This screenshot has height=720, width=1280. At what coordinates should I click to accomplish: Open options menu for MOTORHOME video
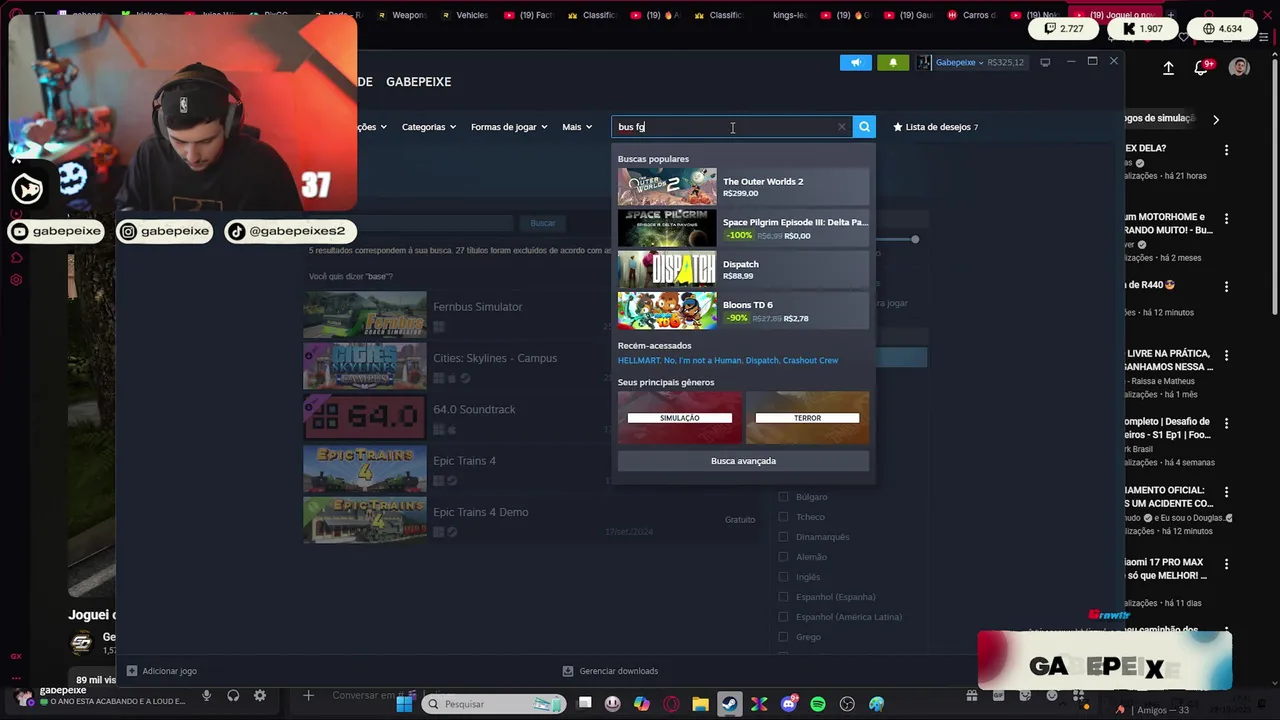pos(1226,218)
